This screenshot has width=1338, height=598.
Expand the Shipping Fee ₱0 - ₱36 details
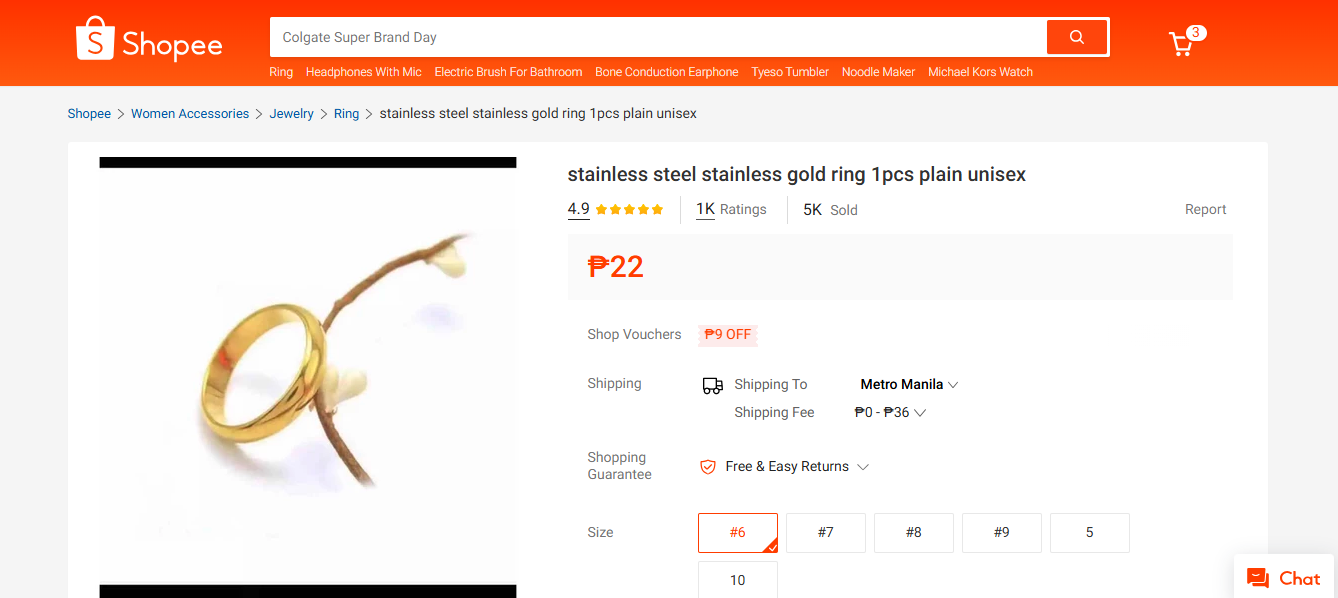[x=888, y=411]
